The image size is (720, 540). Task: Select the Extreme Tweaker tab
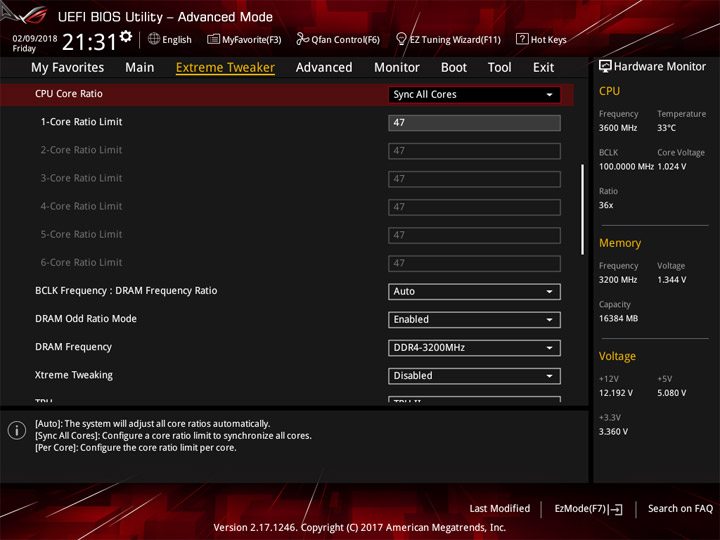point(225,68)
